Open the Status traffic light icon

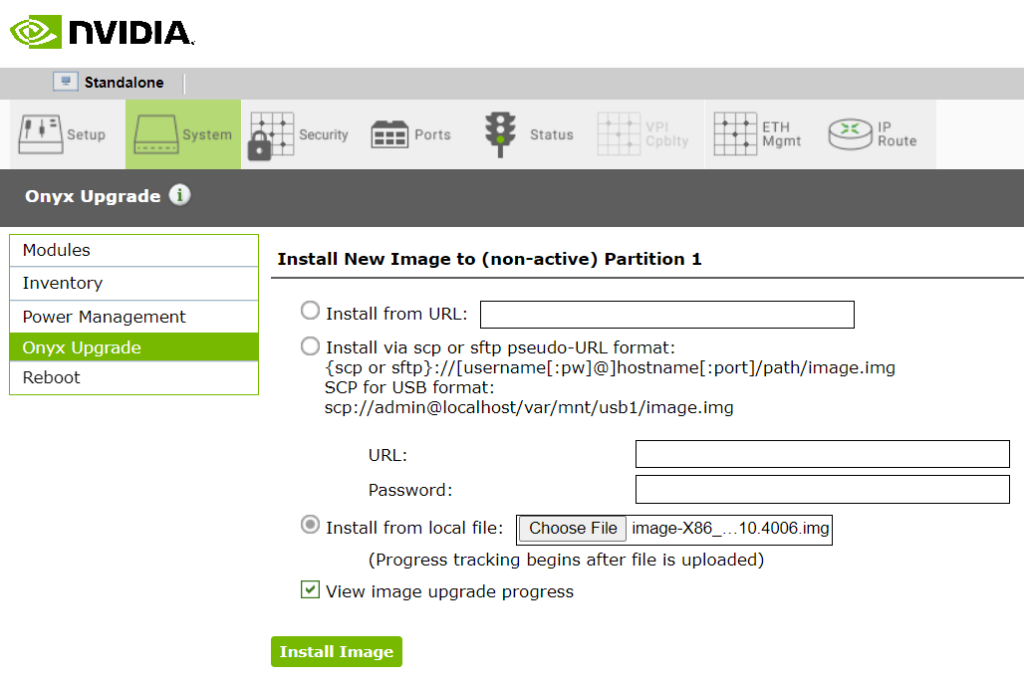click(497, 134)
